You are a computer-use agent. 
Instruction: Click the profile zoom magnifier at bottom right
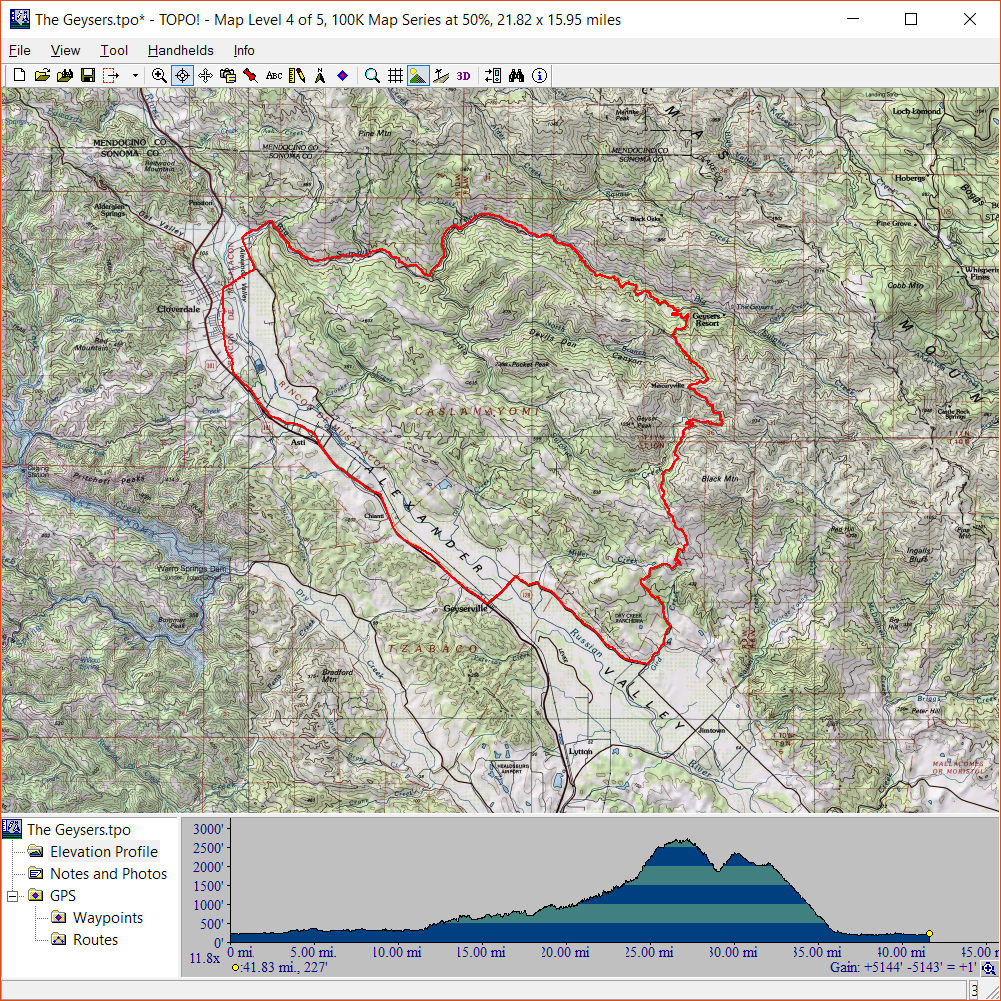(989, 968)
